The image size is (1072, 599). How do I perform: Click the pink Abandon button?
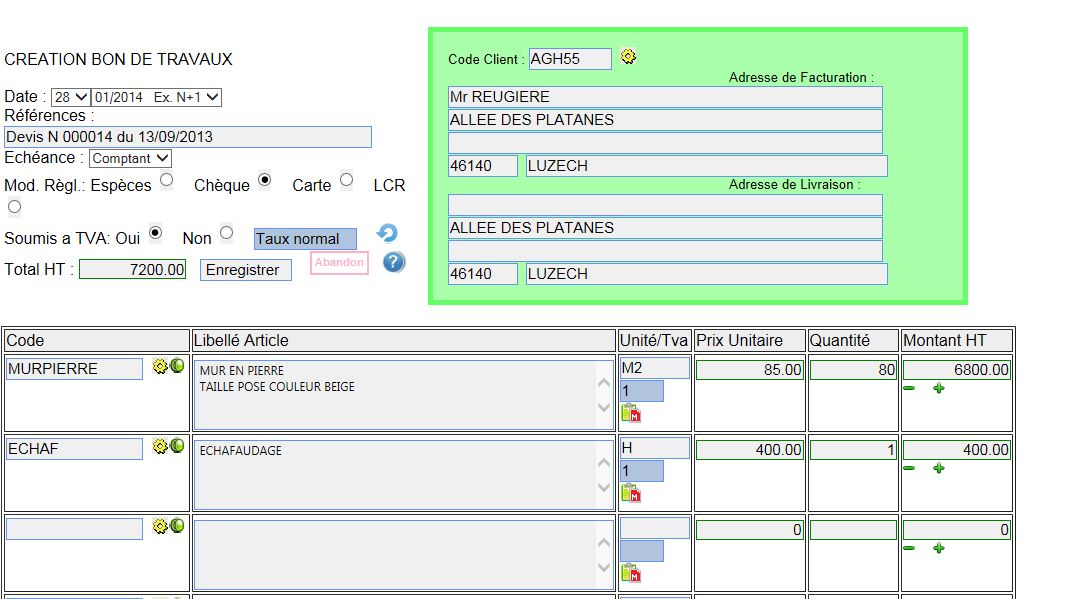(x=339, y=263)
